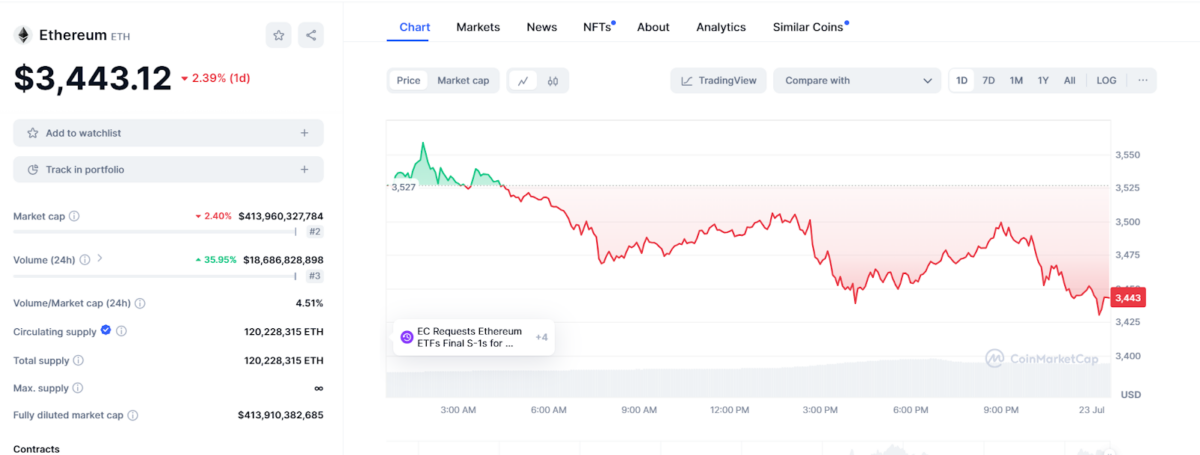This screenshot has height=455, width=1200.
Task: Show Market cap info tooltip icon
Action: (74, 216)
